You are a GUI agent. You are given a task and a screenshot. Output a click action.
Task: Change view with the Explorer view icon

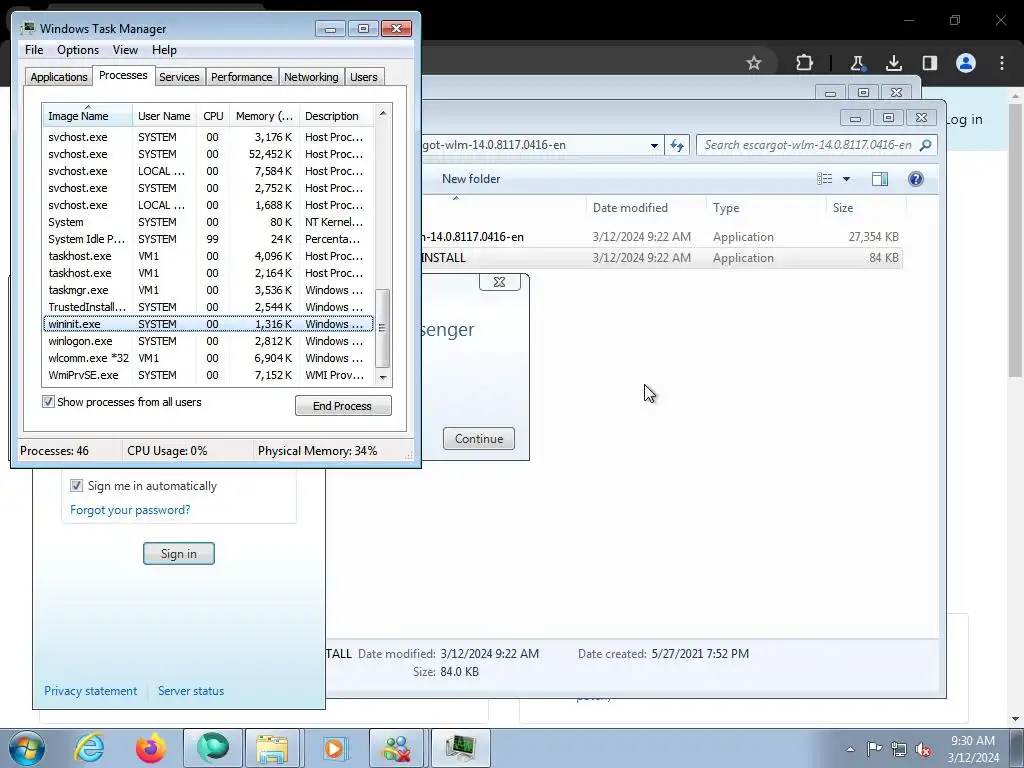825,179
